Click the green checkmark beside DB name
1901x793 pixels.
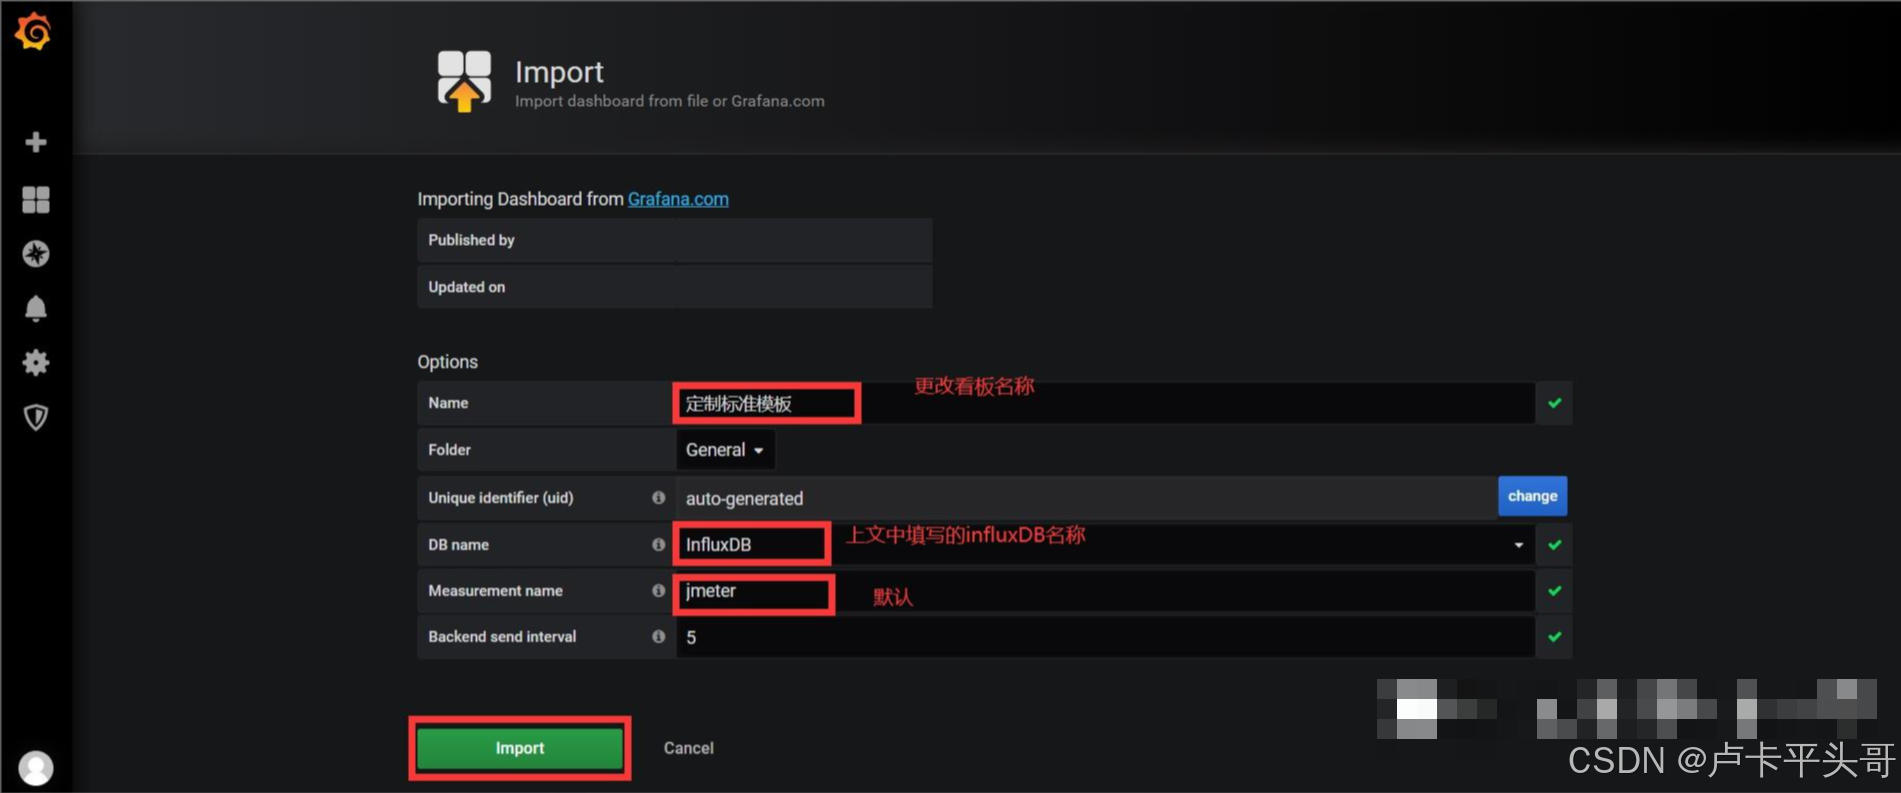1554,545
